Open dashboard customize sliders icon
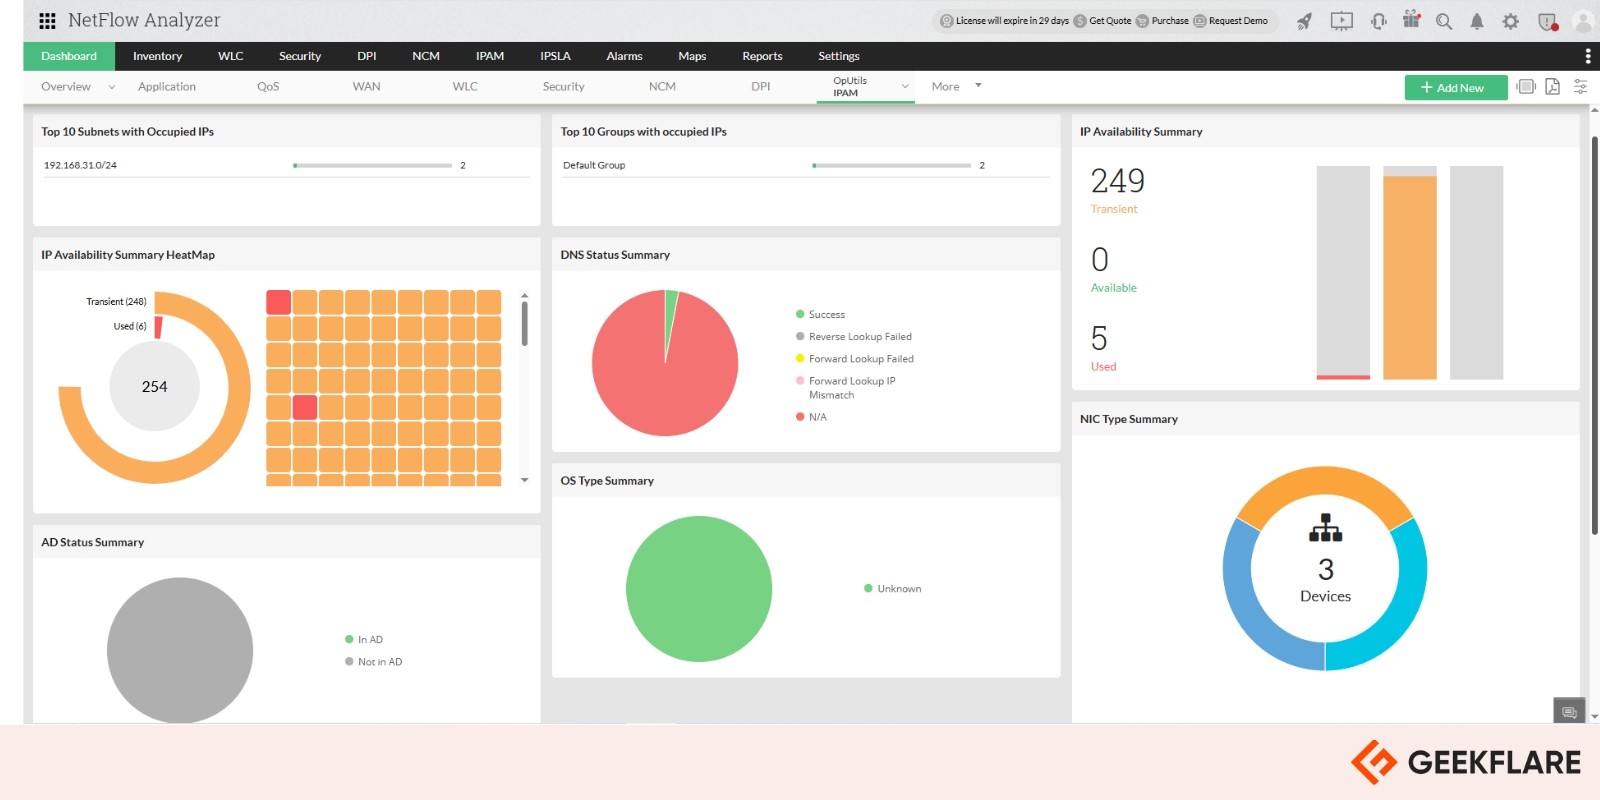The image size is (1600, 800). (x=1580, y=87)
